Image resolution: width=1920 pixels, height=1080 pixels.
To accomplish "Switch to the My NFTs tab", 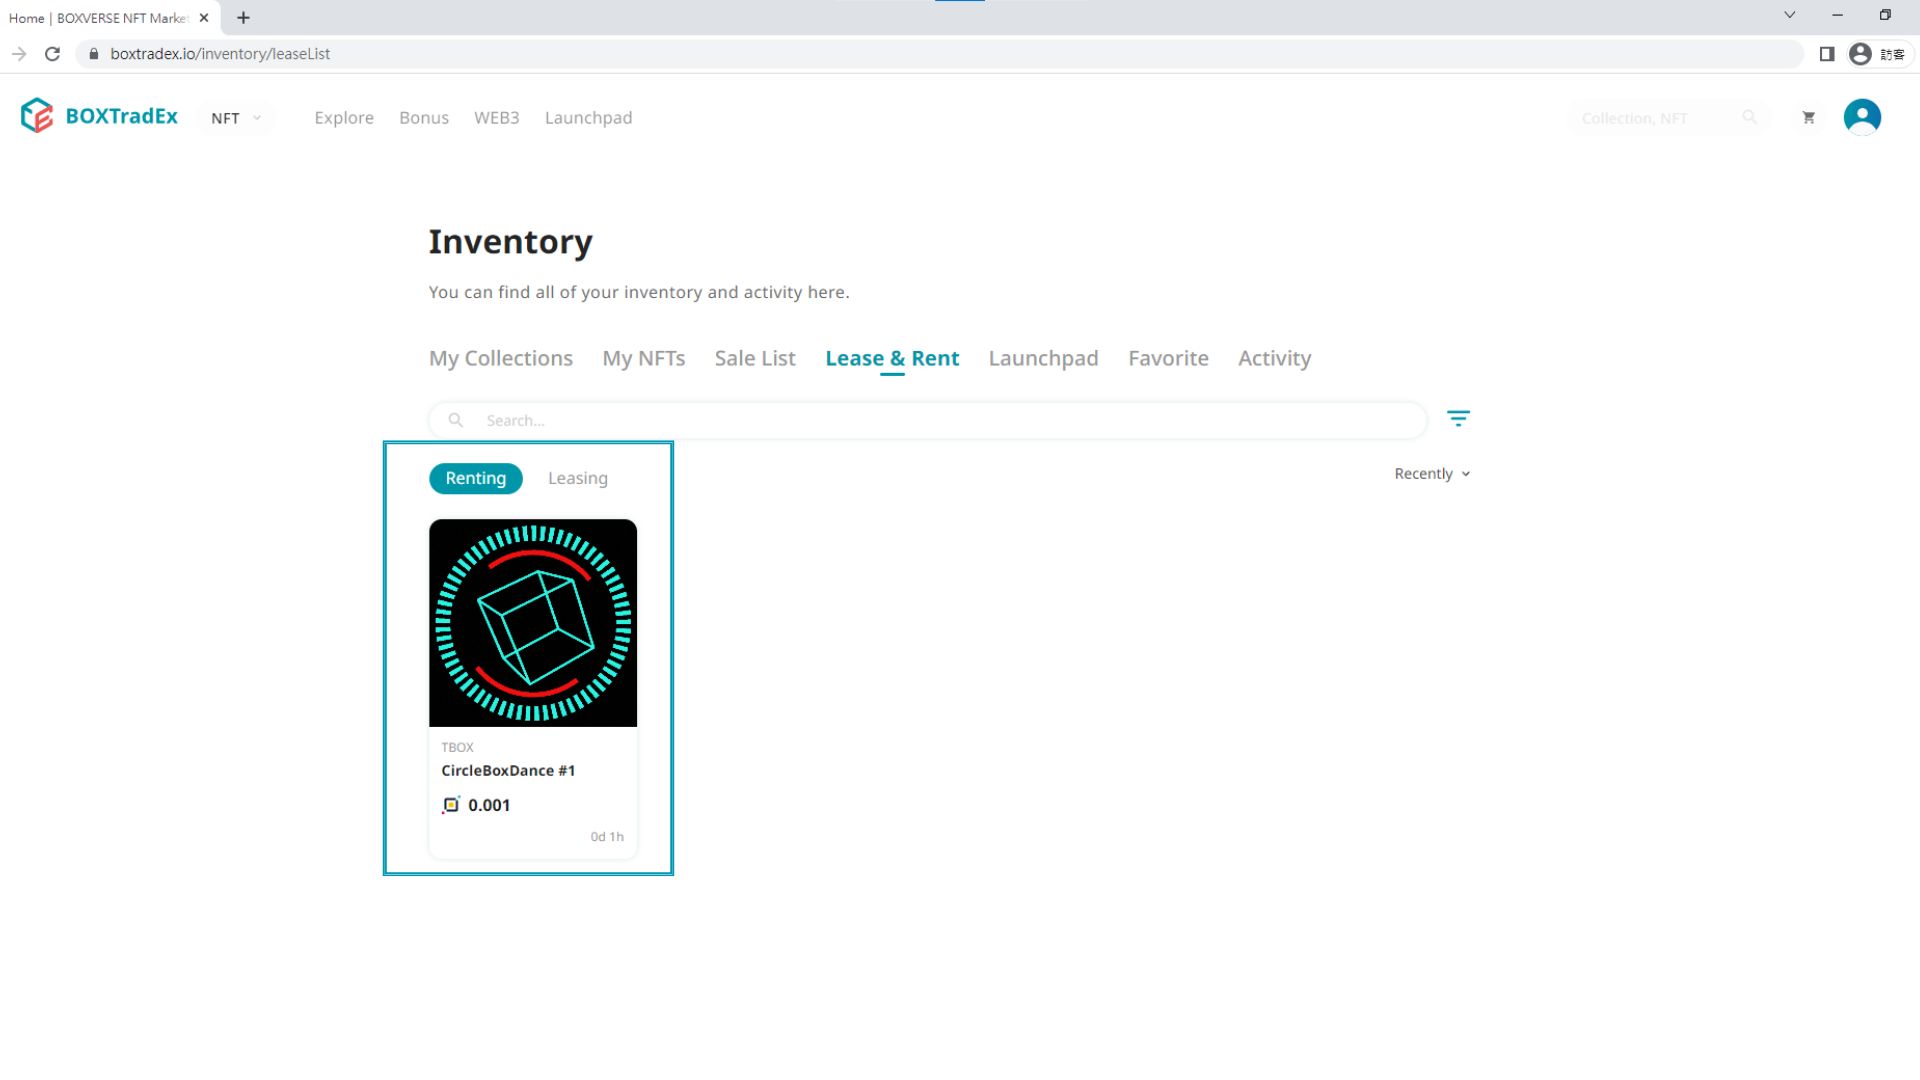I will point(643,358).
